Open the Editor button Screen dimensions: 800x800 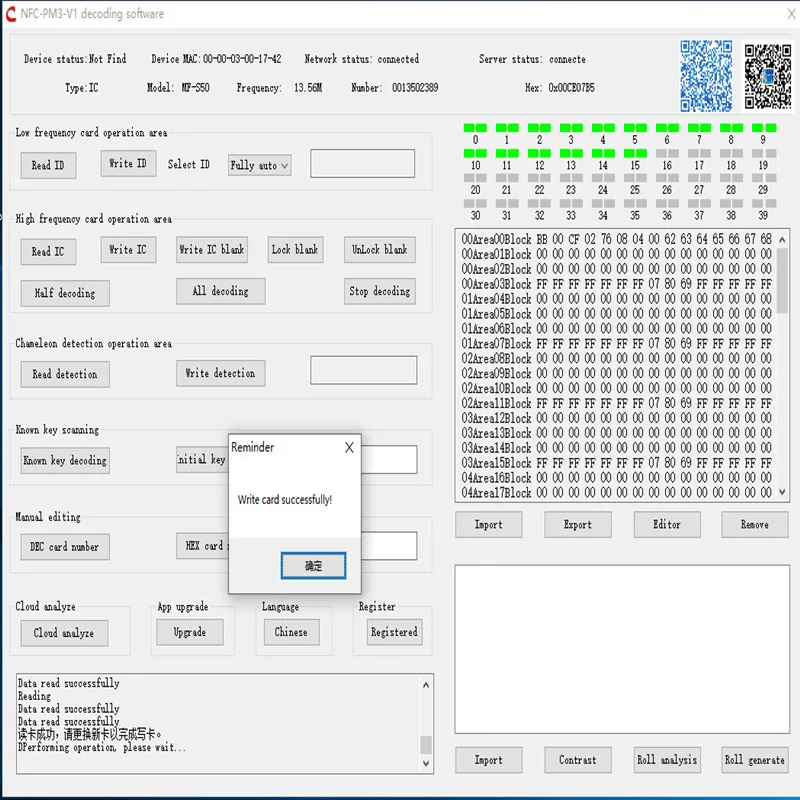pyautogui.click(x=667, y=524)
